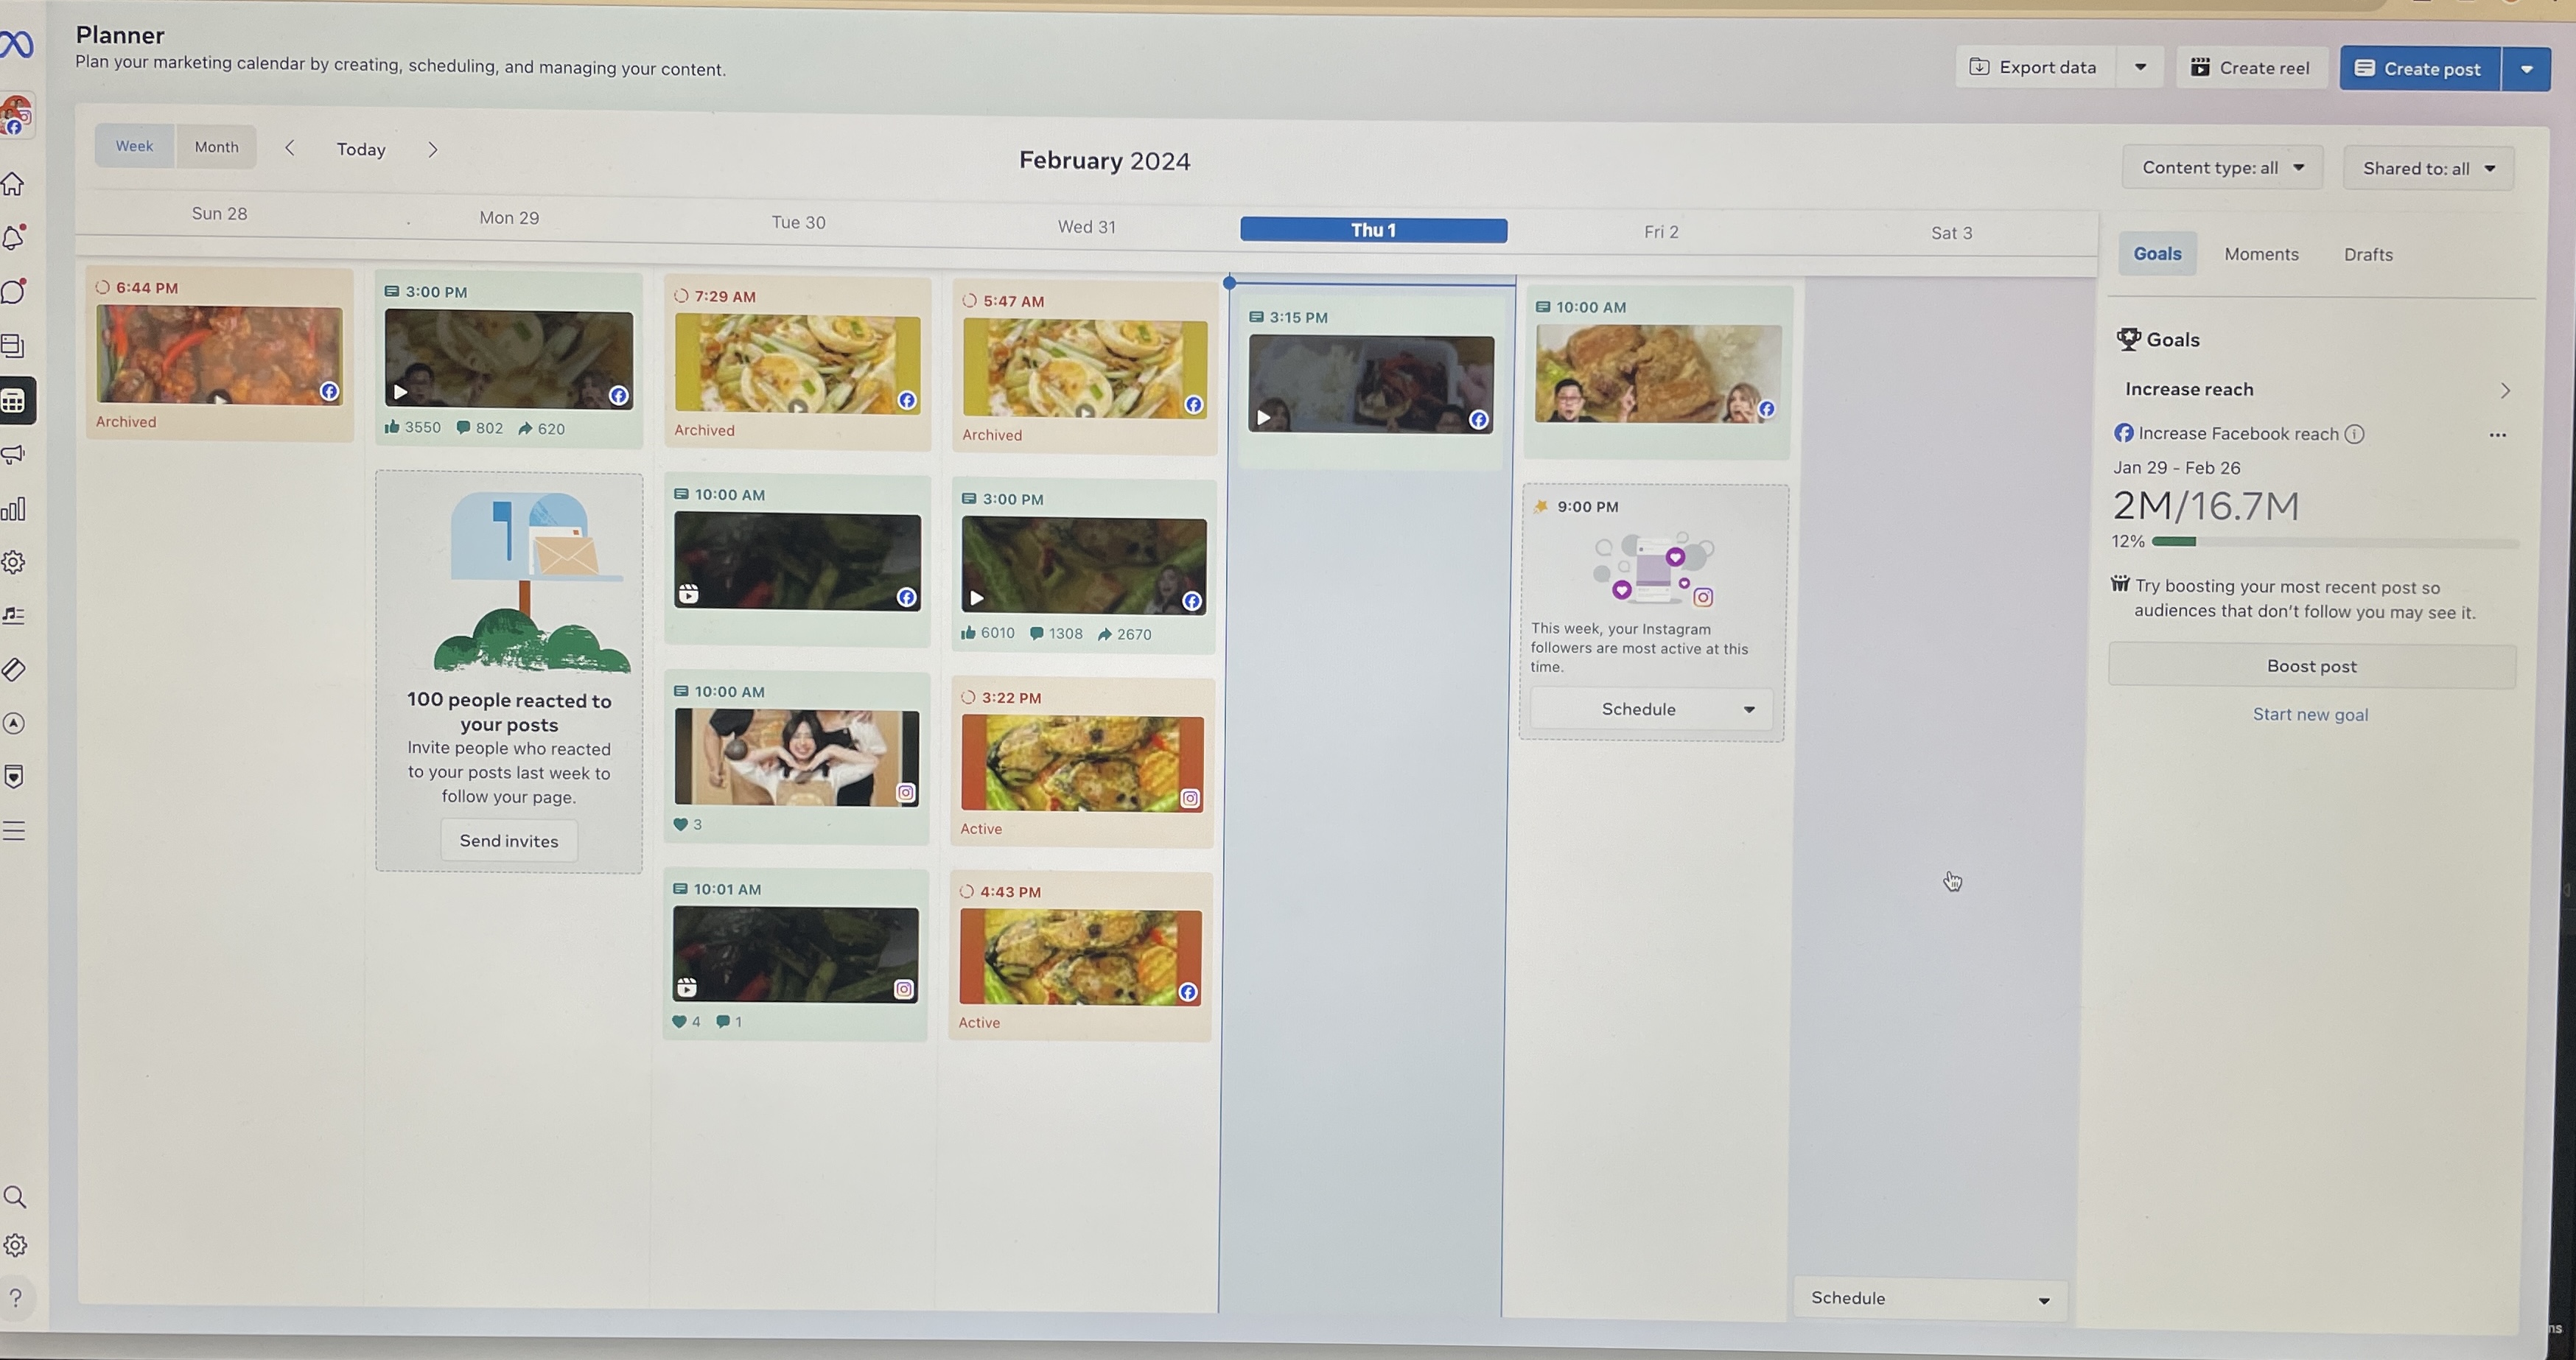Switch to the Drafts tab
Screen dimensions: 2576x1360
(2368, 255)
